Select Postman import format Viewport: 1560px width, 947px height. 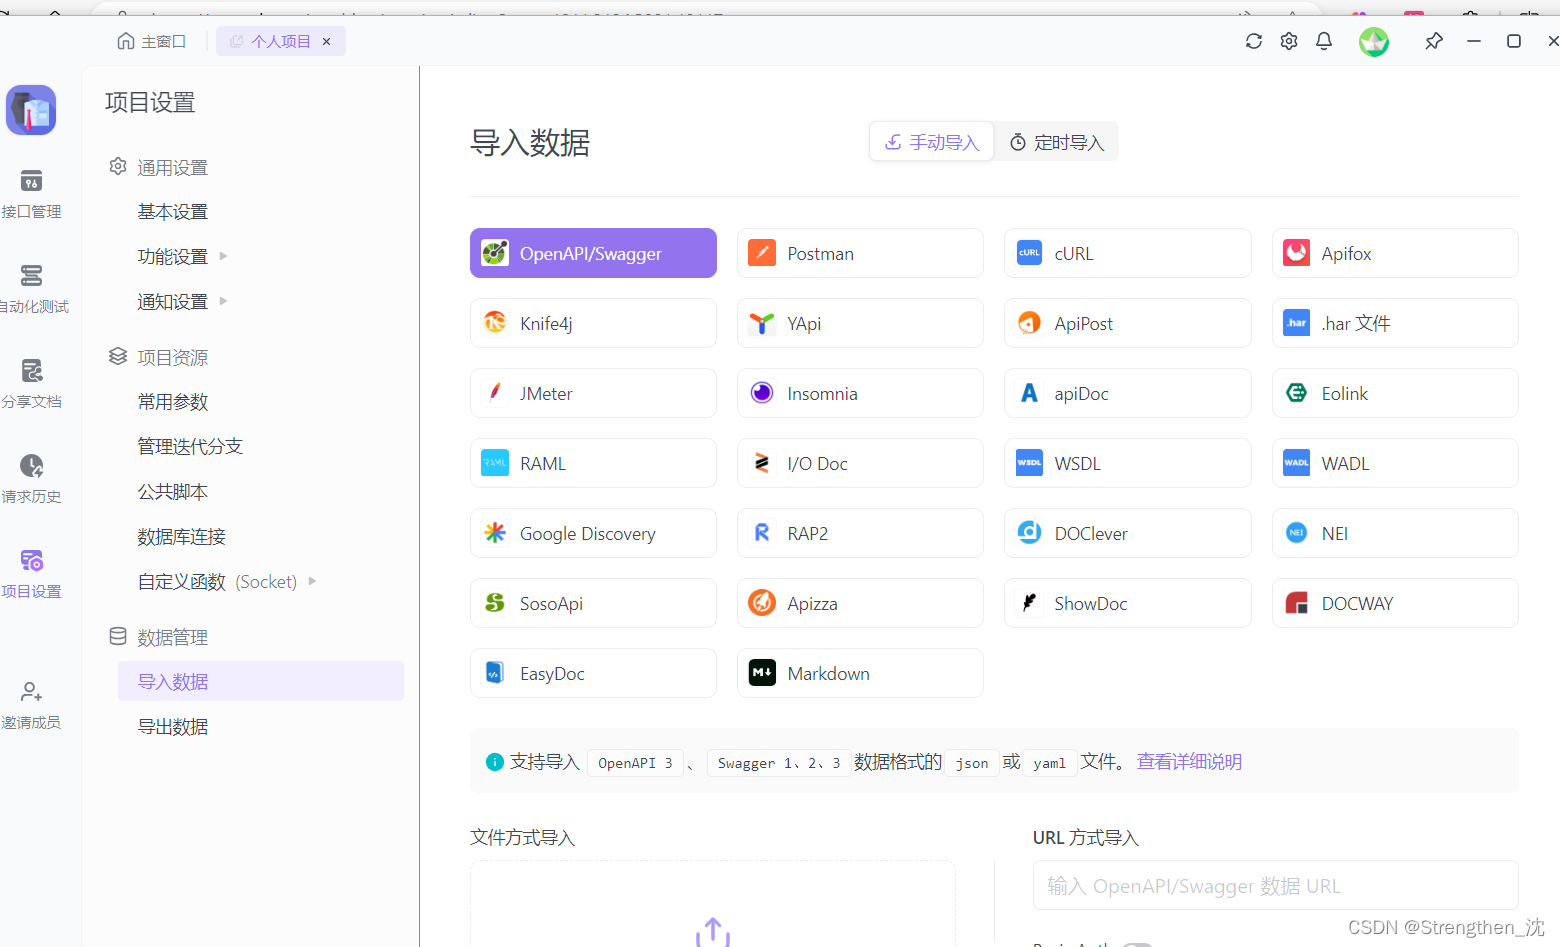[x=860, y=253]
